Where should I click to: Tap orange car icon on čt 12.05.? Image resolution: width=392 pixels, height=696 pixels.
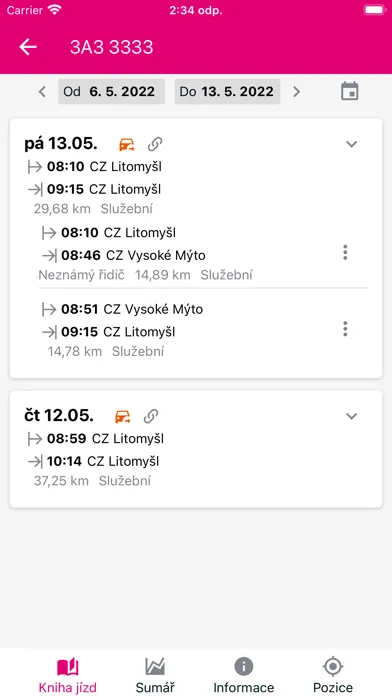click(x=123, y=416)
